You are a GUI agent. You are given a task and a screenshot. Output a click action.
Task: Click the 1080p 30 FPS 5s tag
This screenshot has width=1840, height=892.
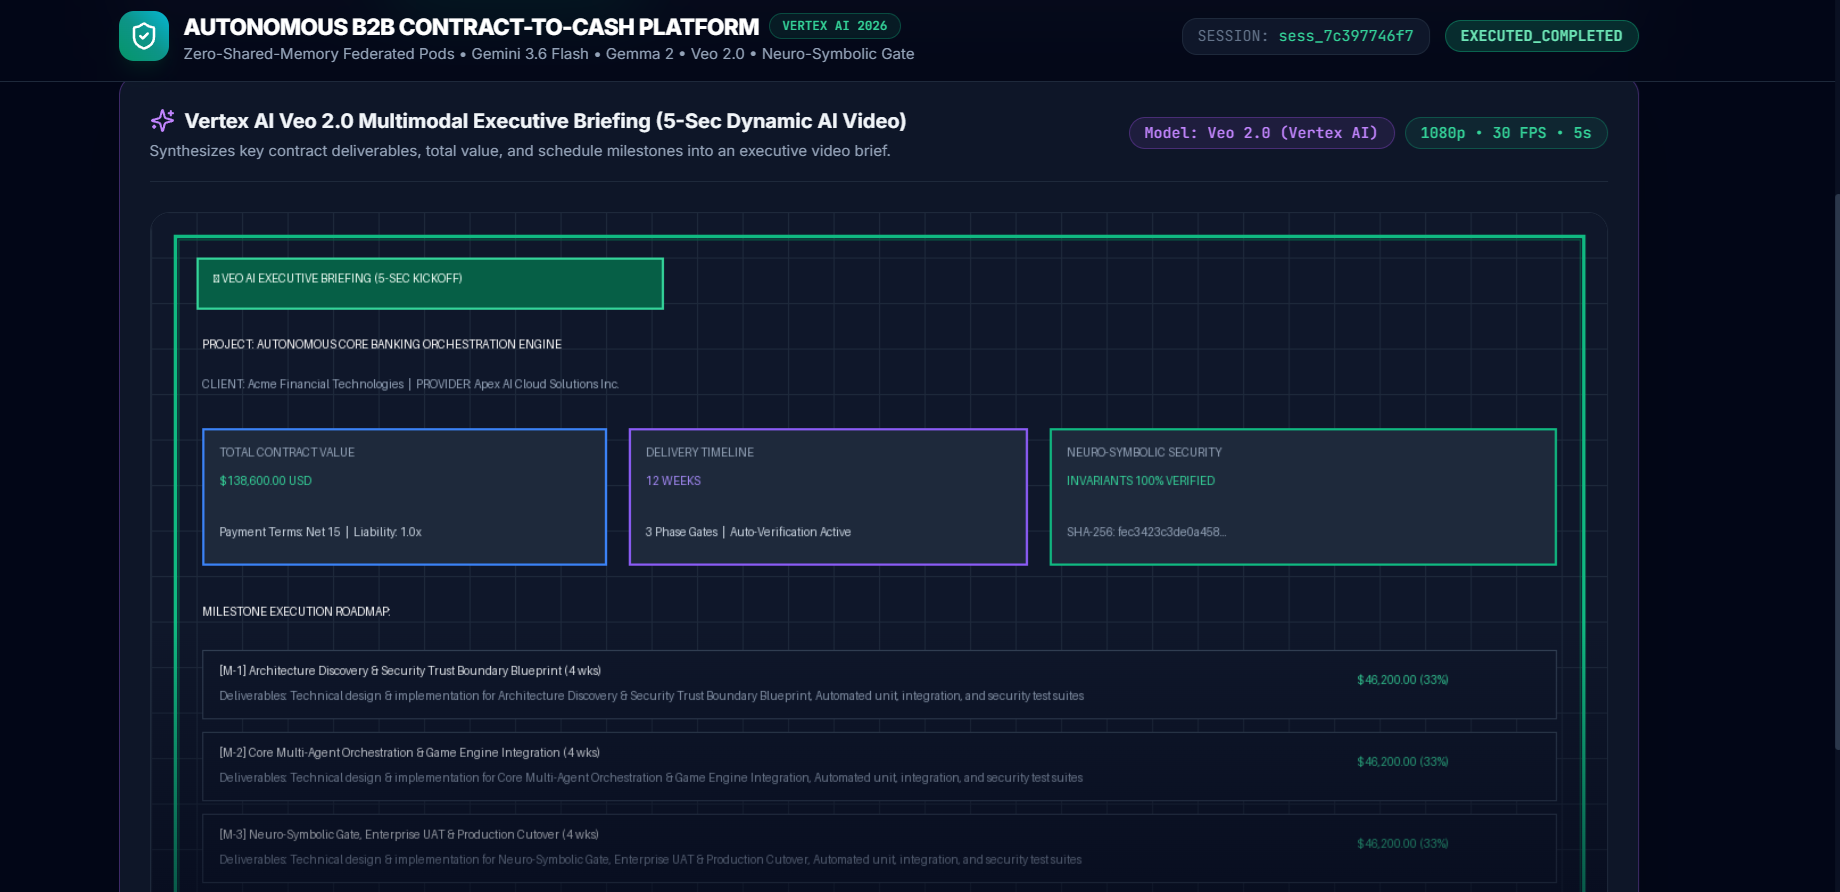point(1505,133)
